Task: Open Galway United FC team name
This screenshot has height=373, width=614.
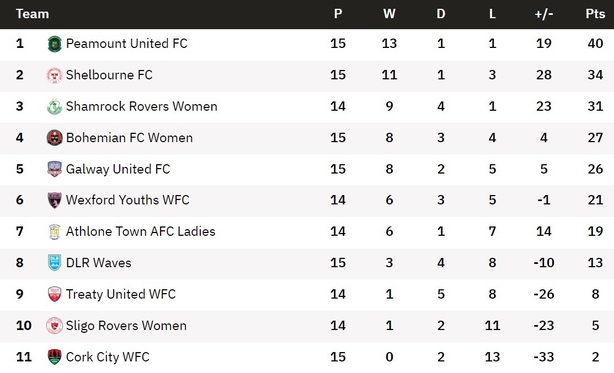Action: tap(118, 169)
